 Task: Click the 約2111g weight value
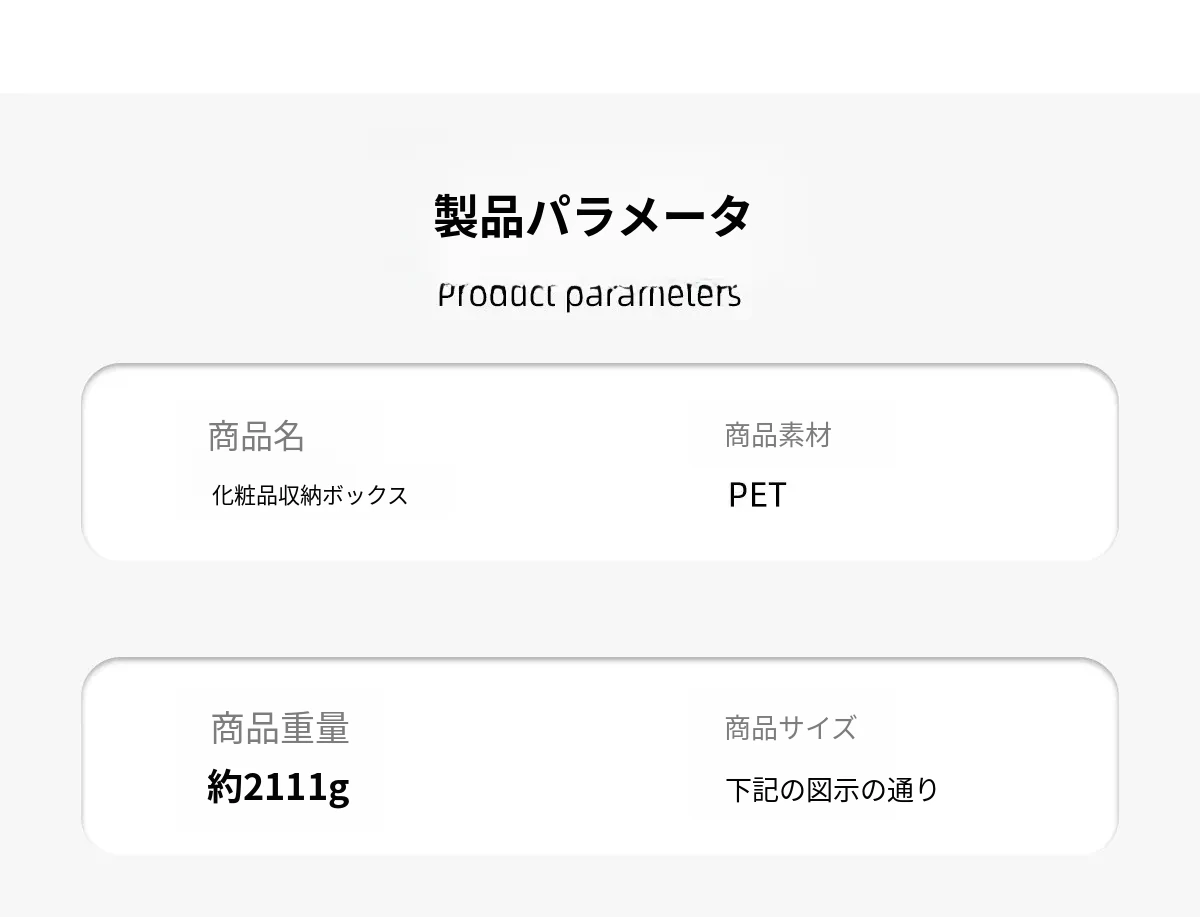[x=278, y=787]
